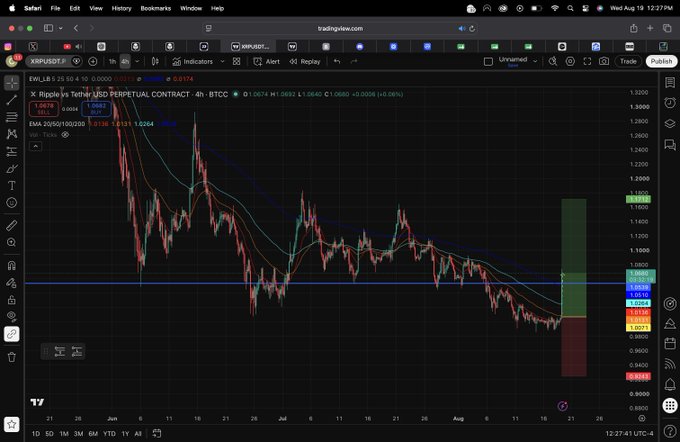680x442 pixels.
Task: Open Safari's History menu
Action: [121, 8]
